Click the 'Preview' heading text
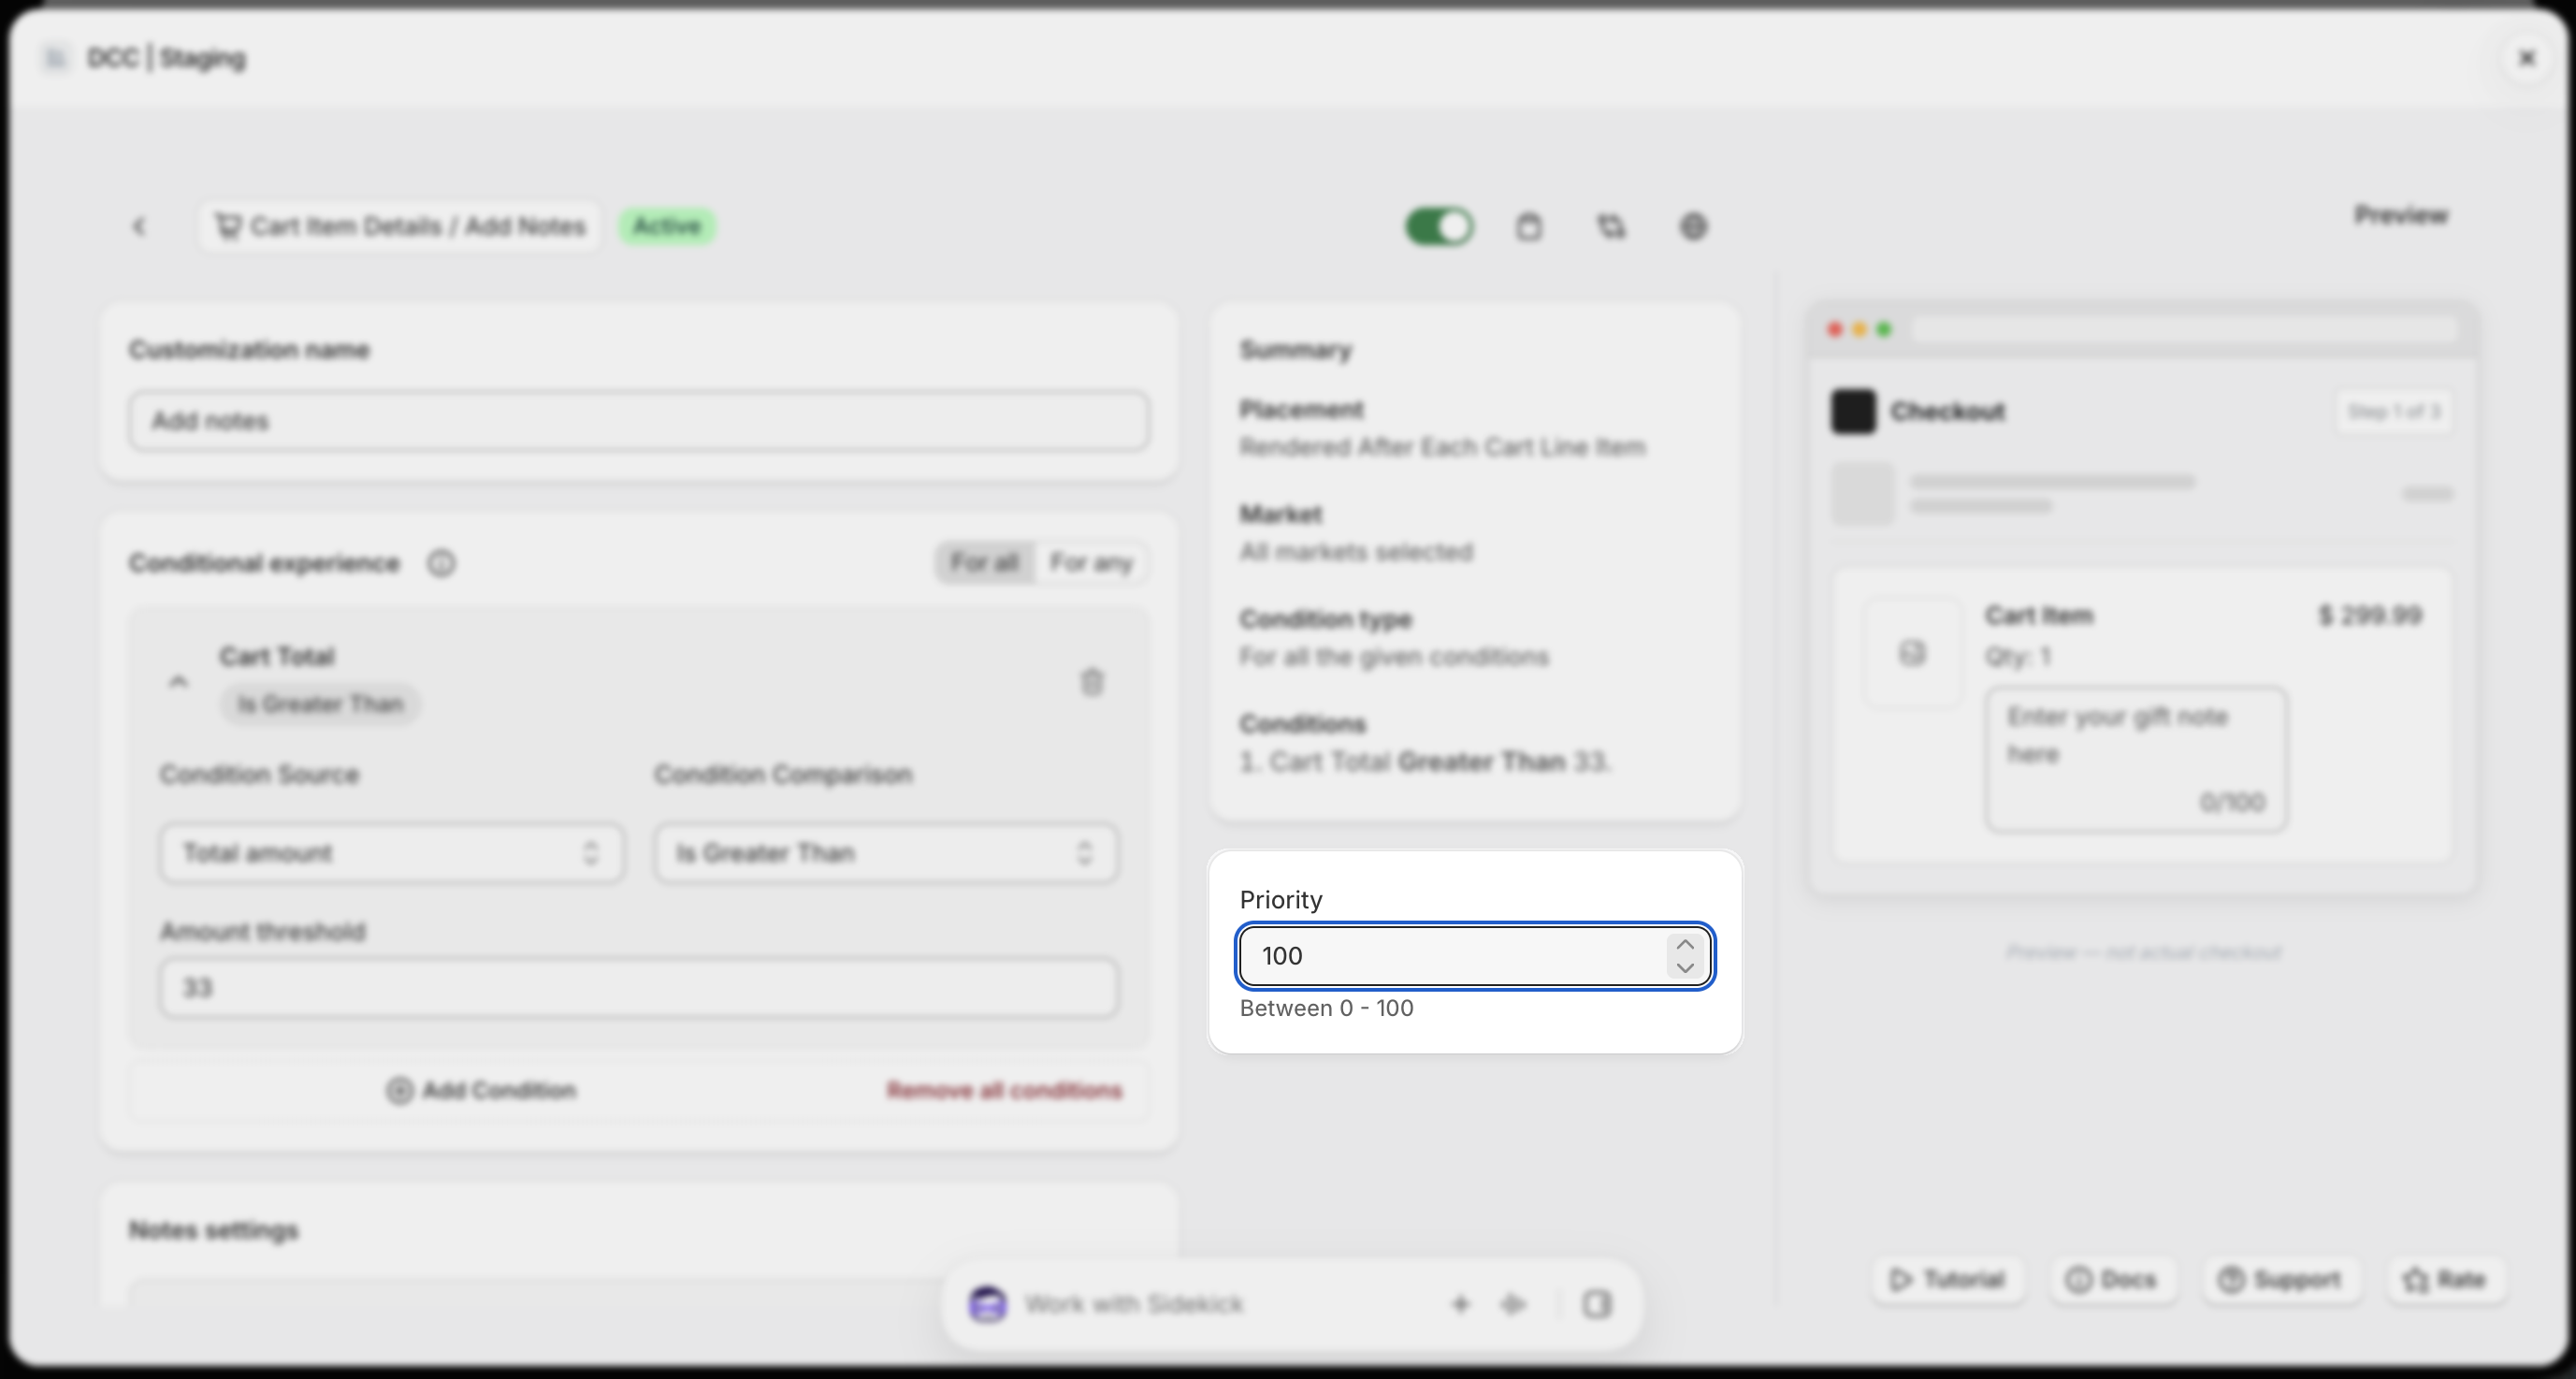This screenshot has width=2576, height=1379. click(2400, 215)
